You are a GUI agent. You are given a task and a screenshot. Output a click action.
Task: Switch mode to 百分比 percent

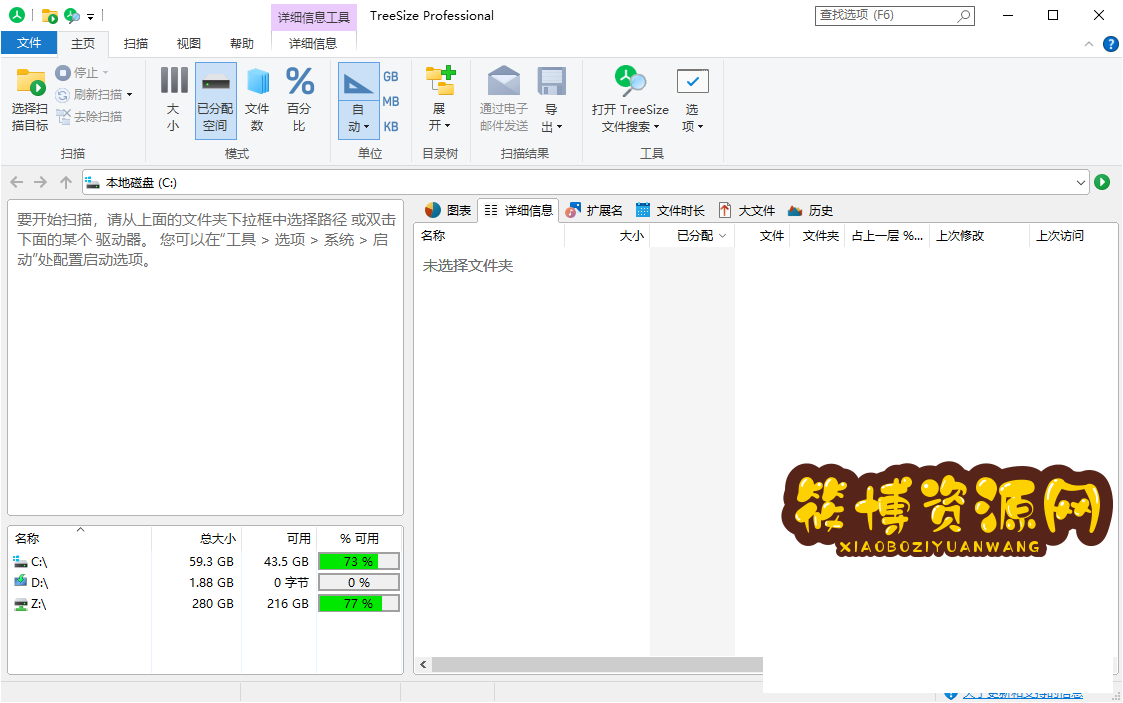[x=299, y=100]
